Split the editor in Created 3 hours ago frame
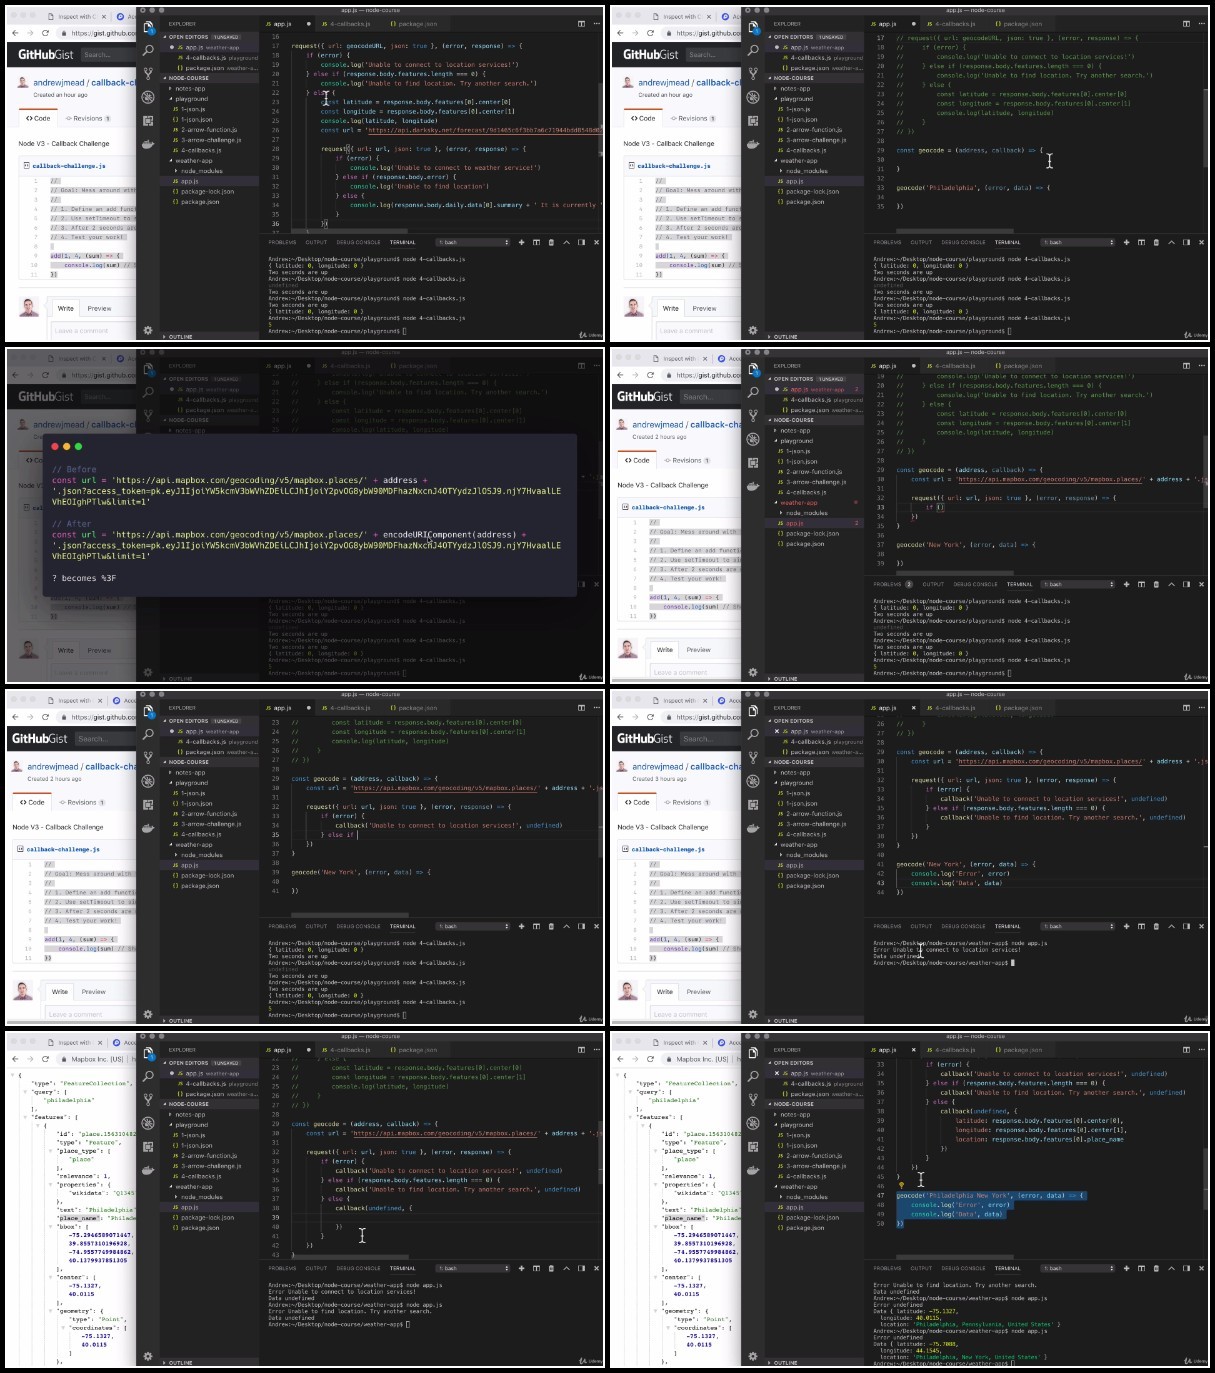Screen dimensions: 1215x1373 click(1187, 707)
